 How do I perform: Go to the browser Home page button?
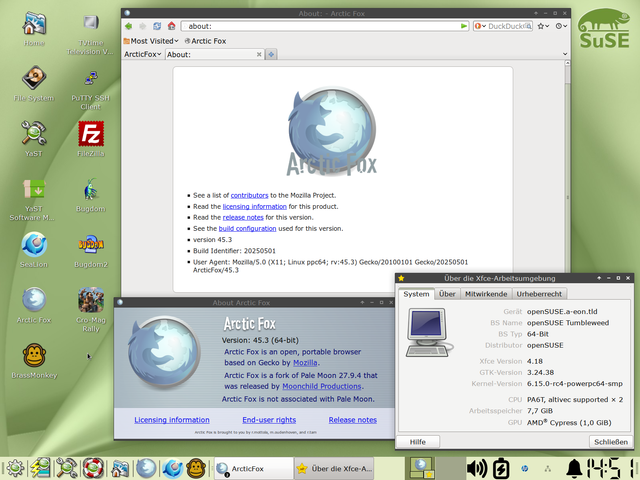171,26
